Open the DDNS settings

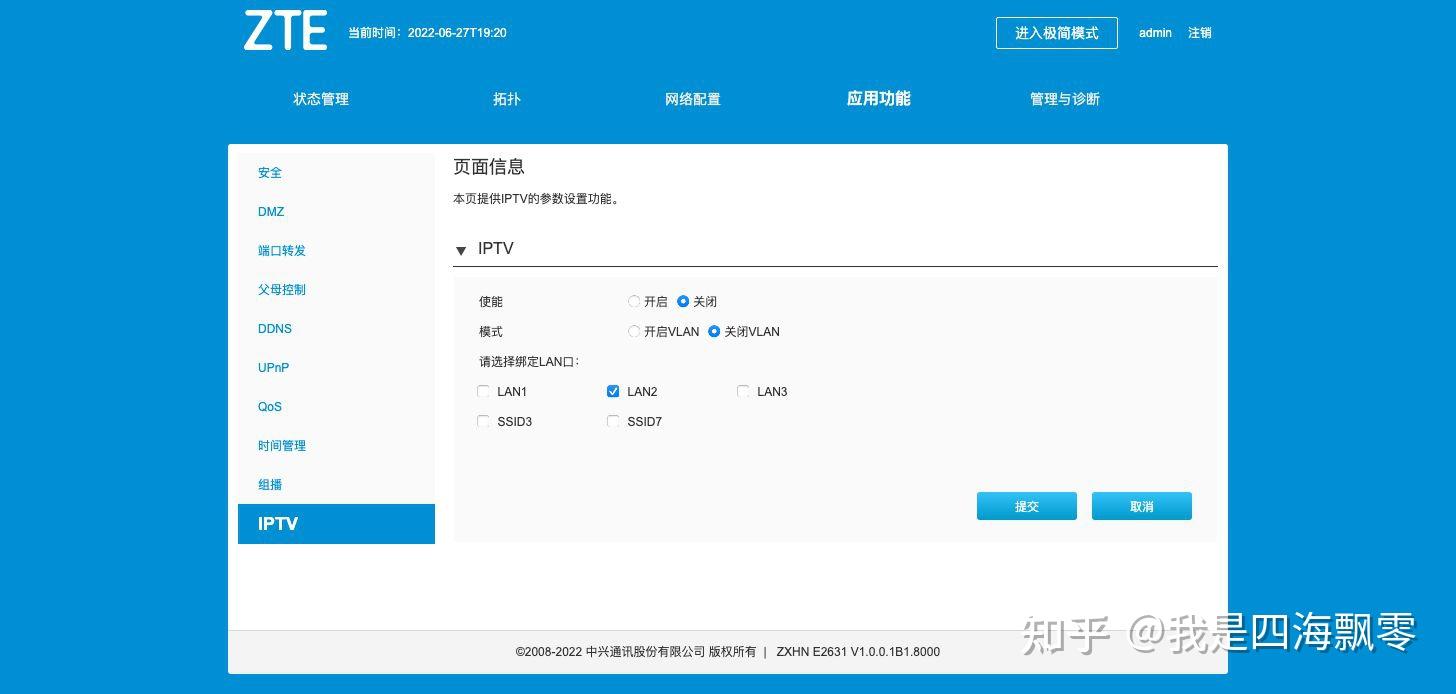coord(274,328)
